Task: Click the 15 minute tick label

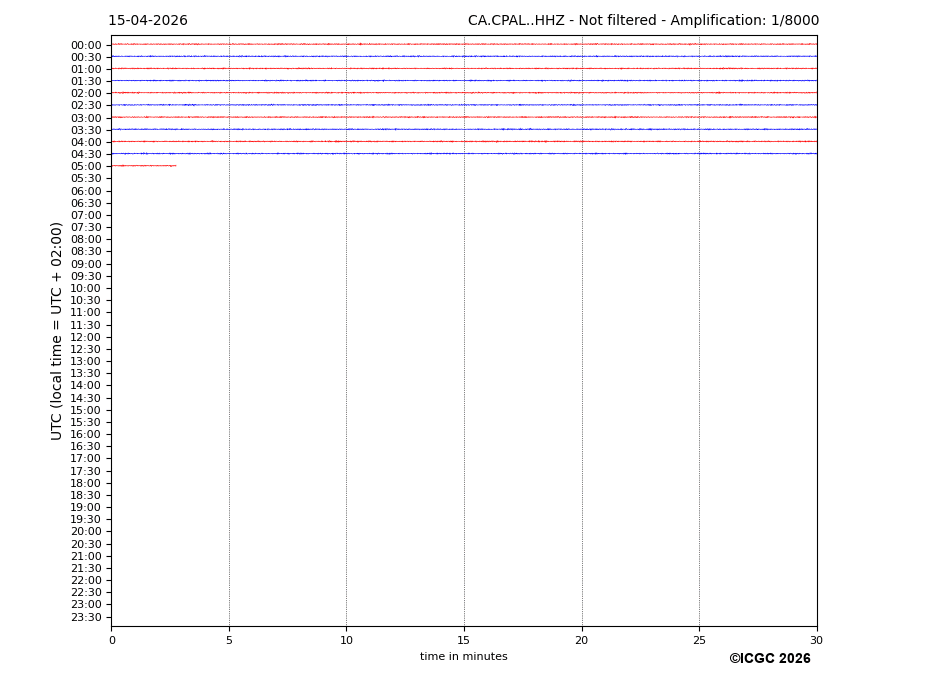Action: [x=464, y=640]
